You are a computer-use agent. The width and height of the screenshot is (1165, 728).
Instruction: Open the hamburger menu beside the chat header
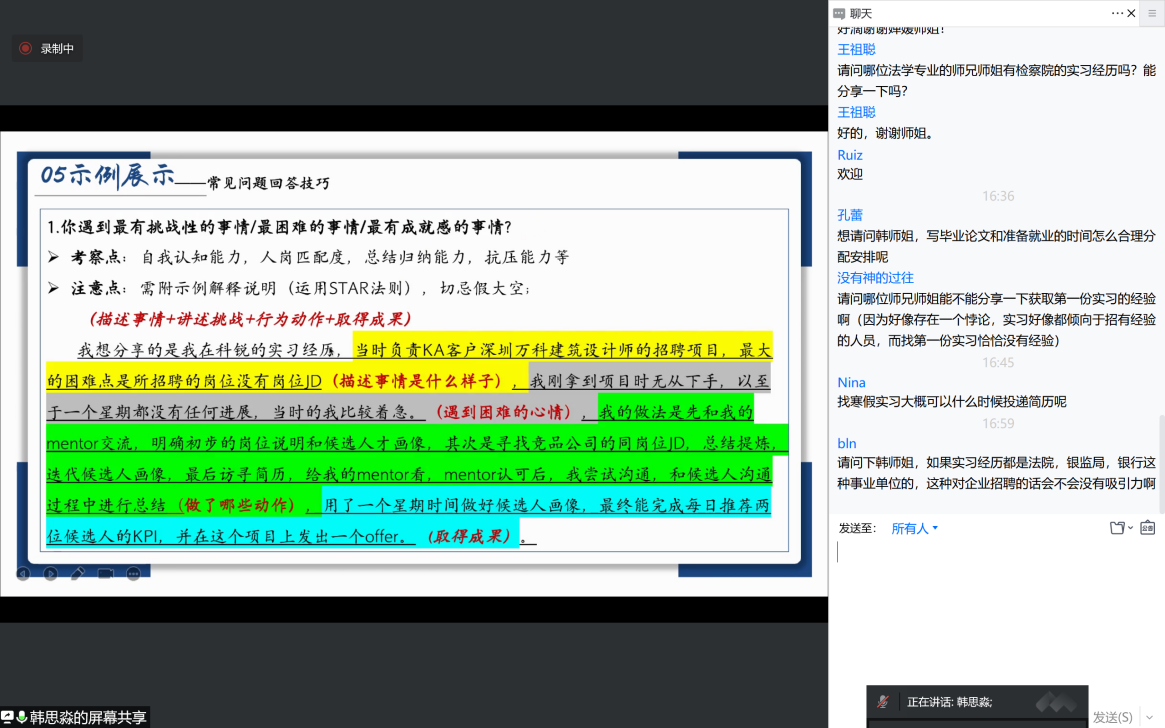[x=1152, y=13]
